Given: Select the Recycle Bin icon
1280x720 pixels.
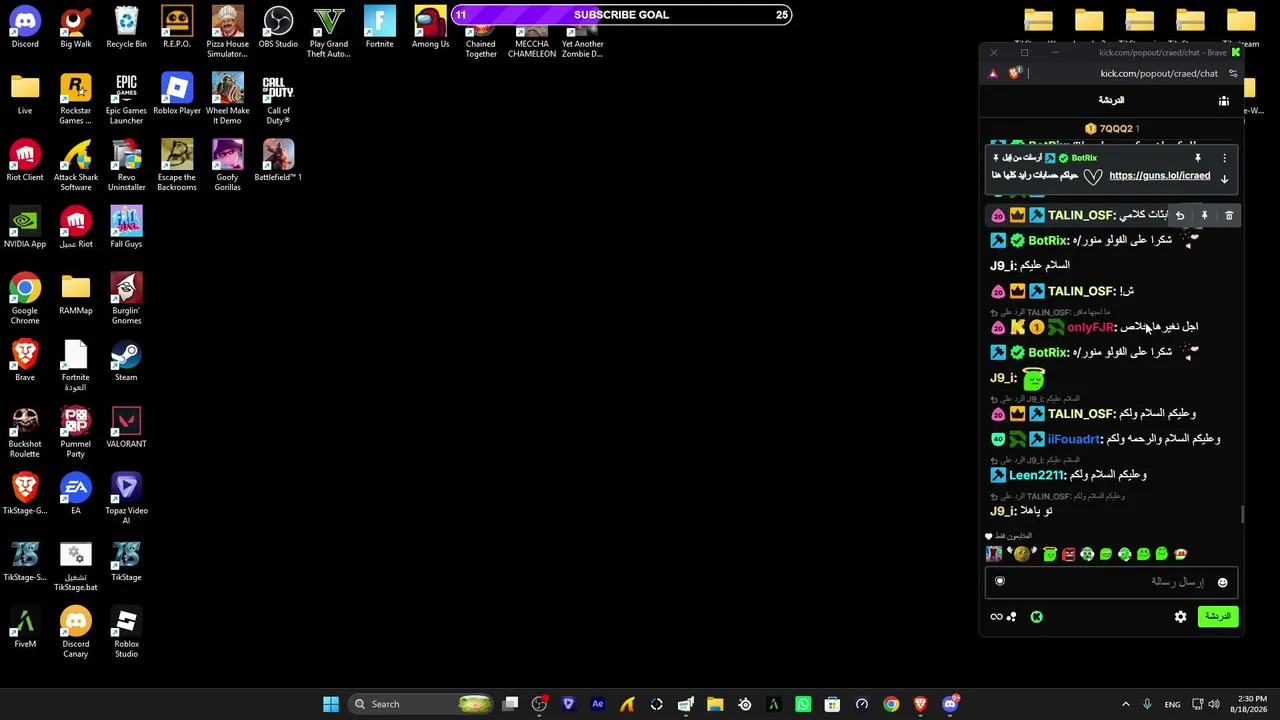Looking at the screenshot, I should coord(126,27).
